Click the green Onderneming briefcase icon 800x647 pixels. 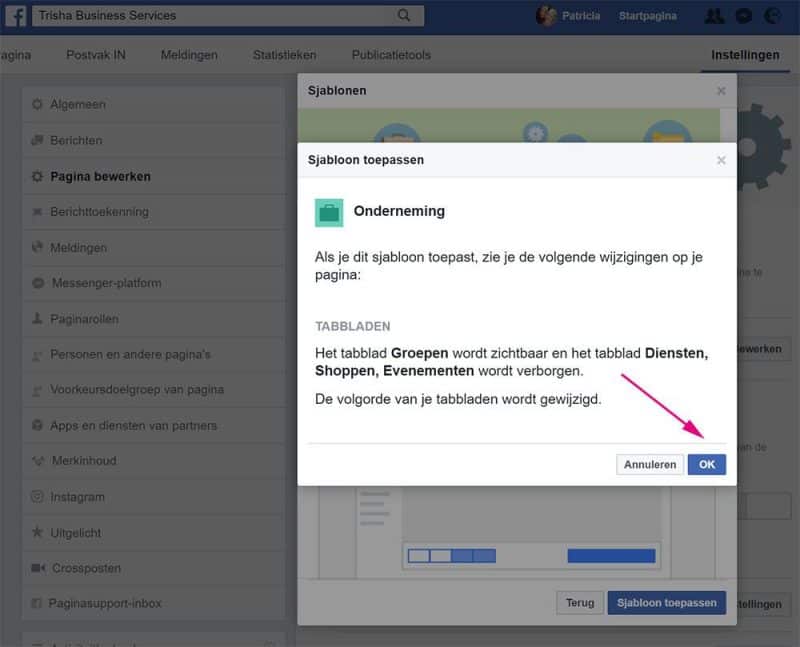tap(329, 213)
